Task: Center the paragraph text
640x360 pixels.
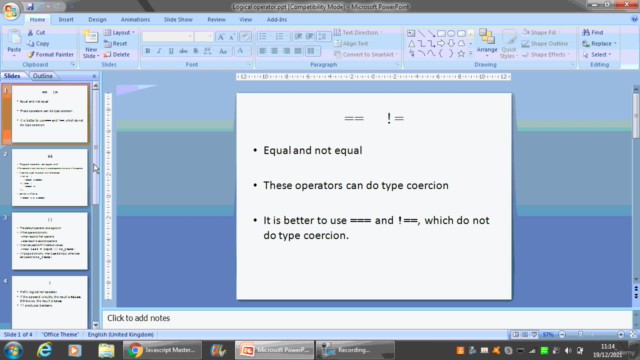Action: (275, 51)
